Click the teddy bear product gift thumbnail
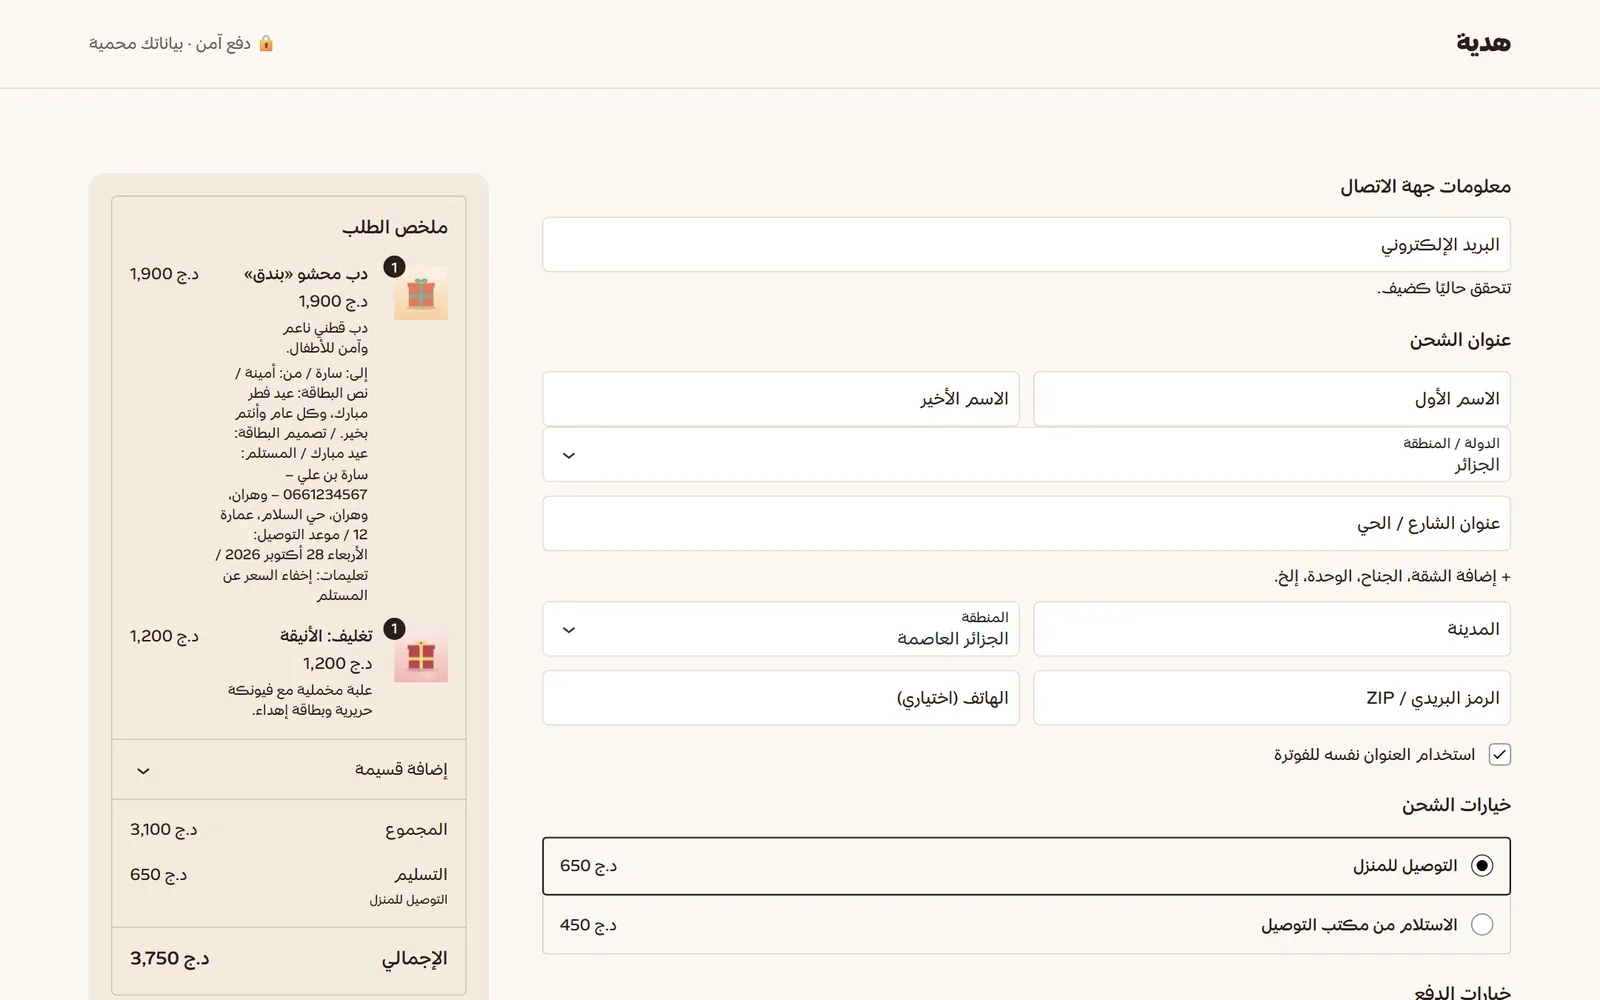Viewport: 1600px width, 1000px height. click(x=421, y=294)
